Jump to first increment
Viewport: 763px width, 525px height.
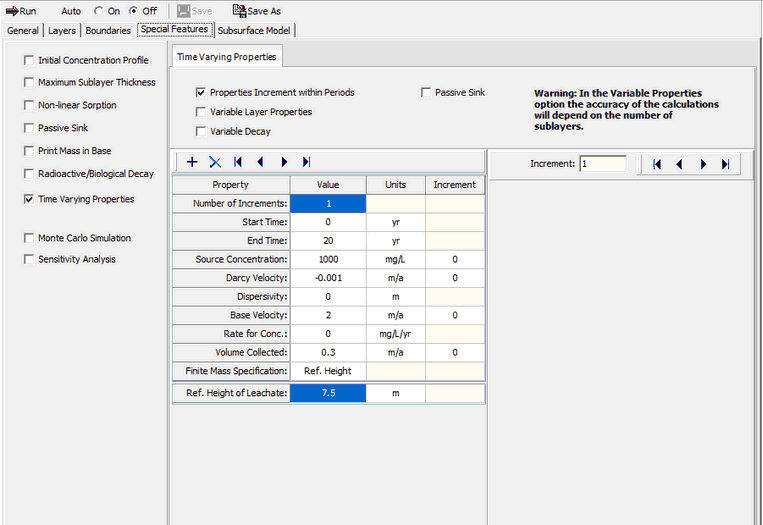point(658,164)
